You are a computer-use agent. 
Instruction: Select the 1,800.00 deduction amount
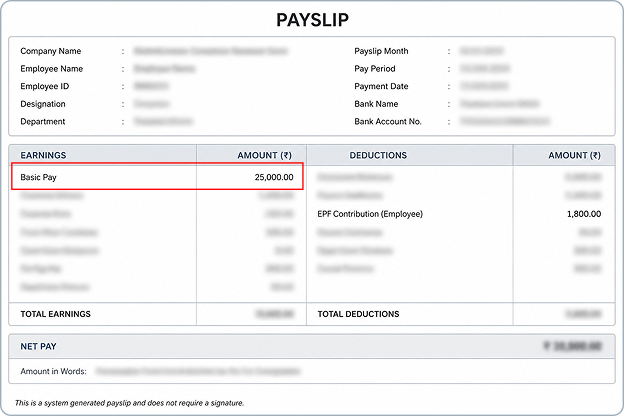[x=584, y=214]
